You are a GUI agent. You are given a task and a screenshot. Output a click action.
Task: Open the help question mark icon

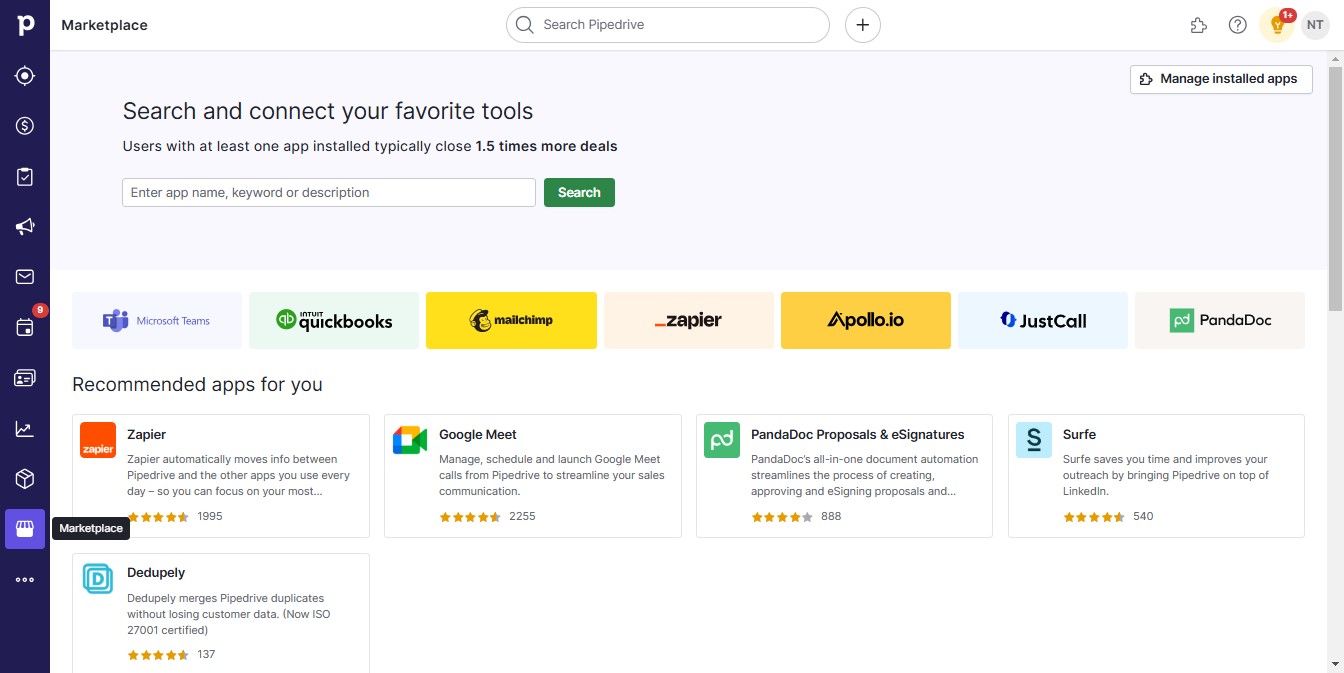click(x=1238, y=25)
